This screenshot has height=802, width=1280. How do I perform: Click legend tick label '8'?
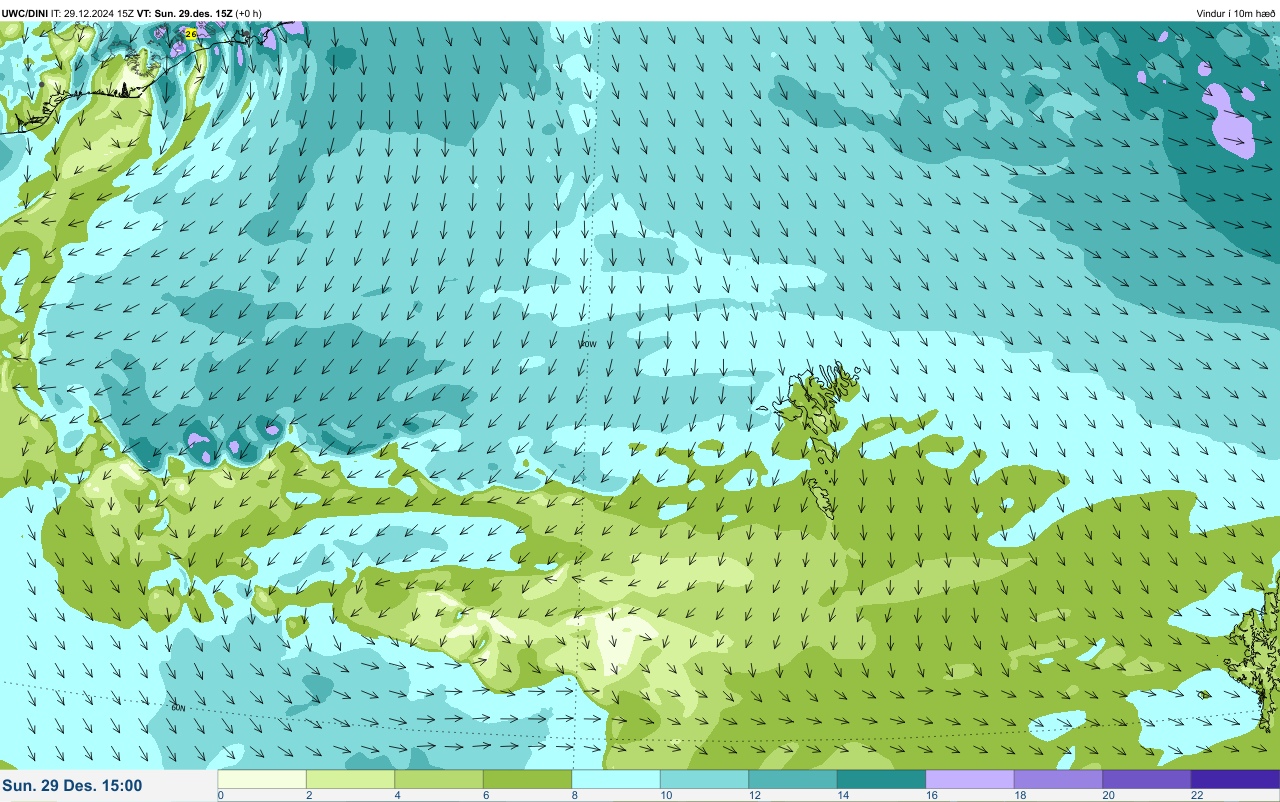click(574, 795)
